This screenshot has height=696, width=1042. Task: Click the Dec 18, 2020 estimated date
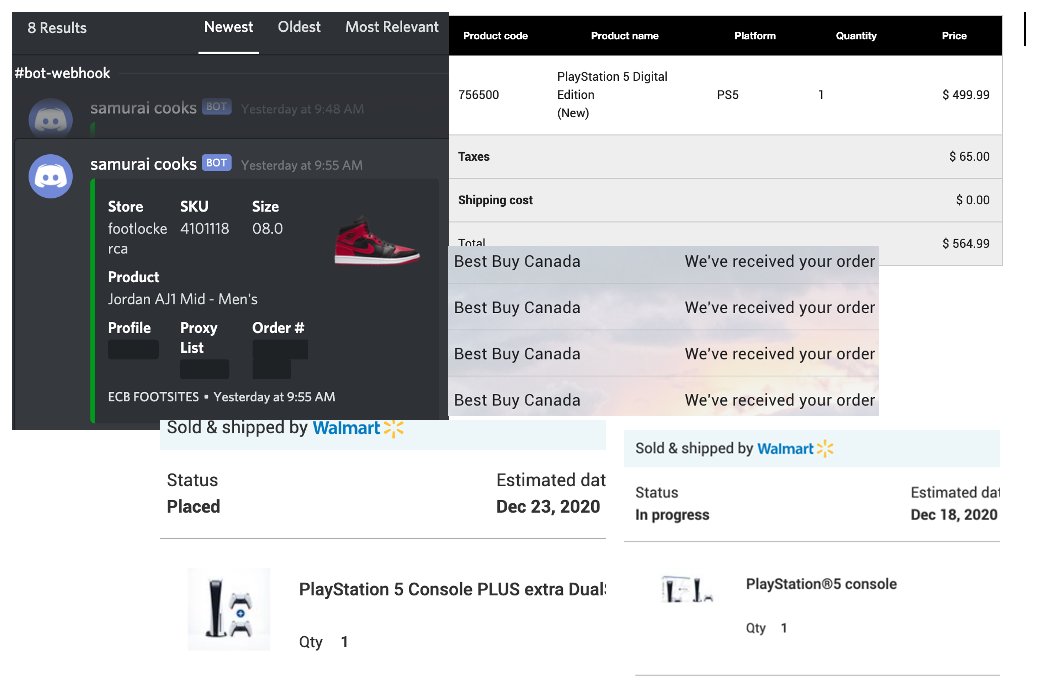click(x=954, y=515)
